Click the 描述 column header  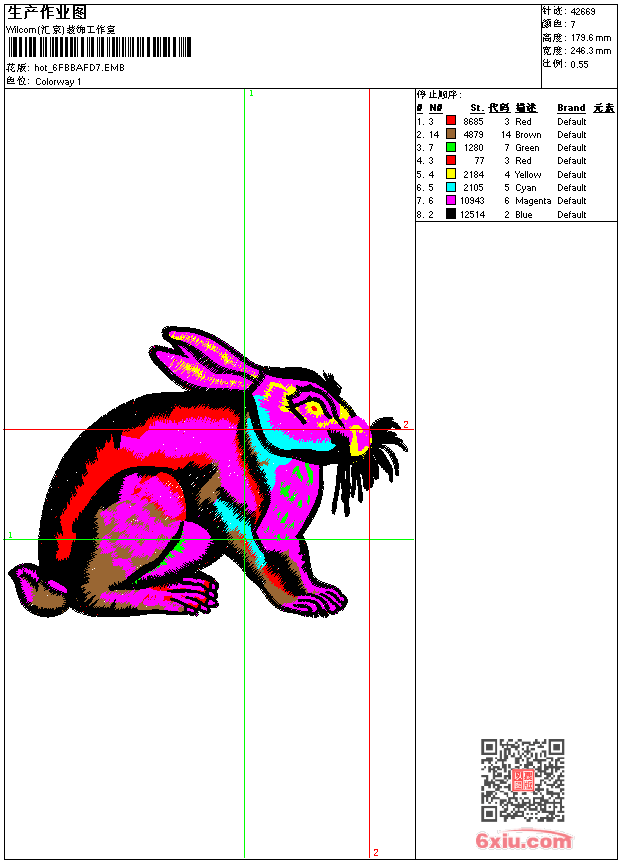click(x=526, y=108)
